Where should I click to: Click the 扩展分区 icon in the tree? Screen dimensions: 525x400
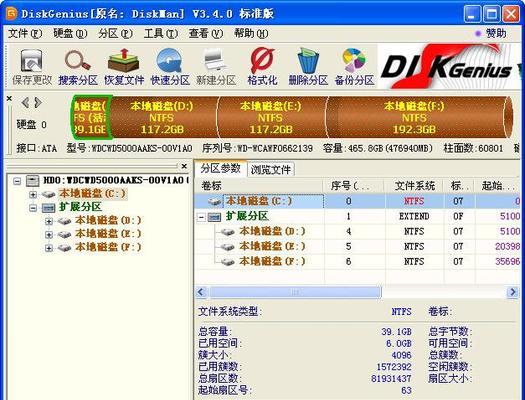[x=49, y=208]
